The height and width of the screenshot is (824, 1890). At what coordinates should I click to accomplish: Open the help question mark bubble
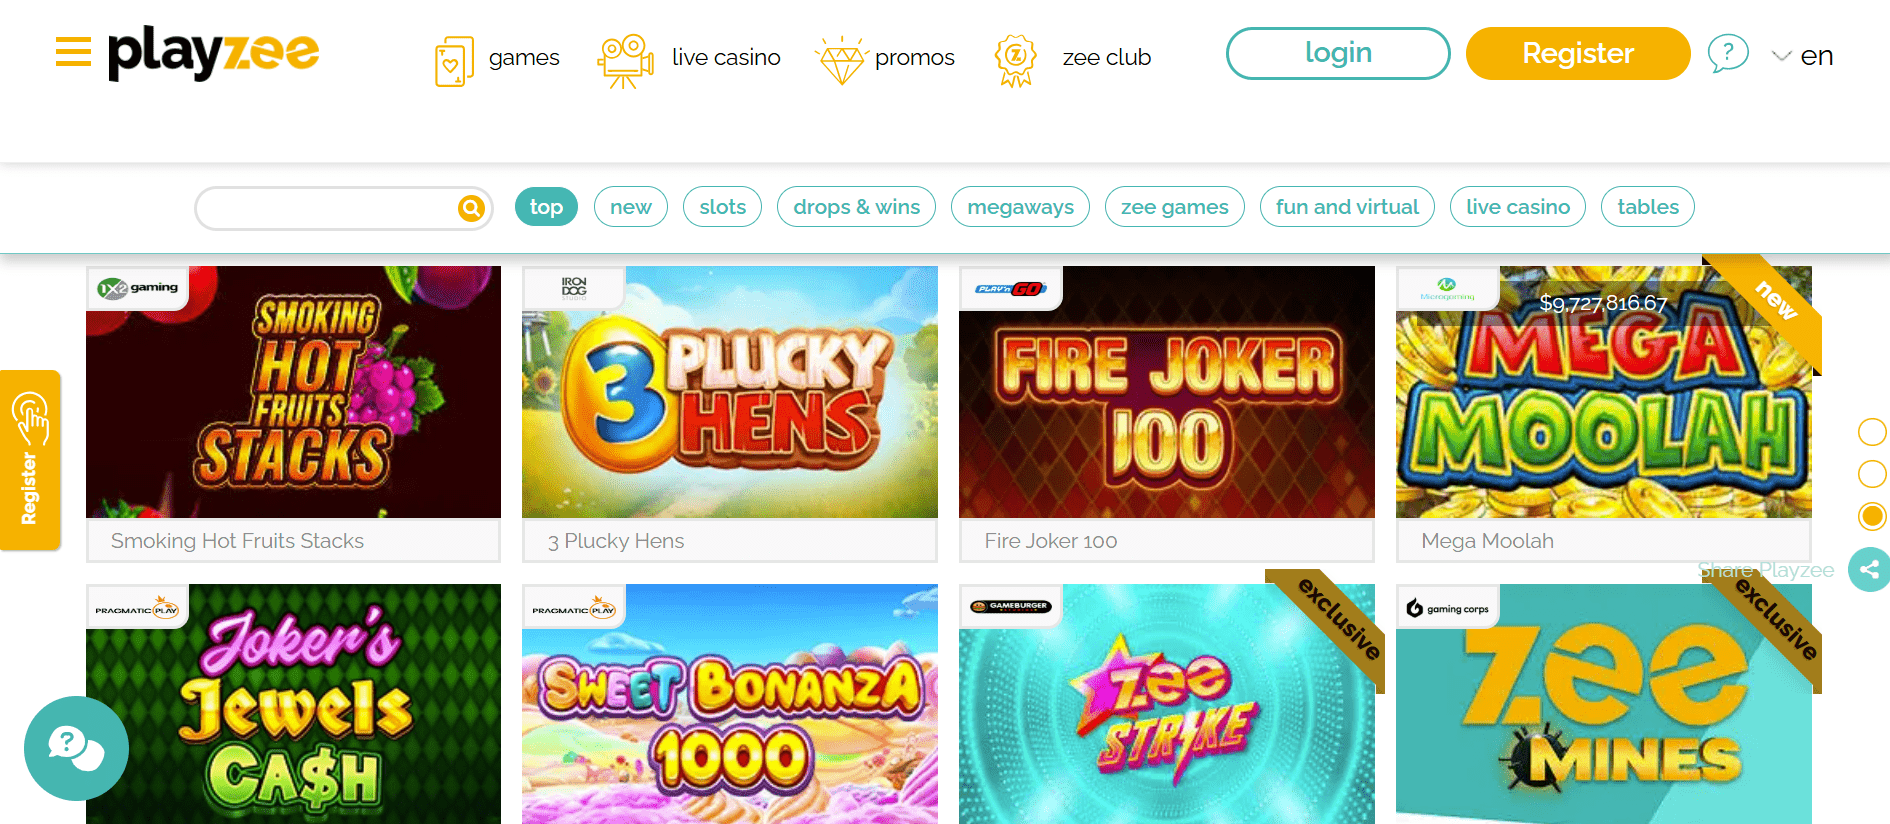[x=1728, y=53]
